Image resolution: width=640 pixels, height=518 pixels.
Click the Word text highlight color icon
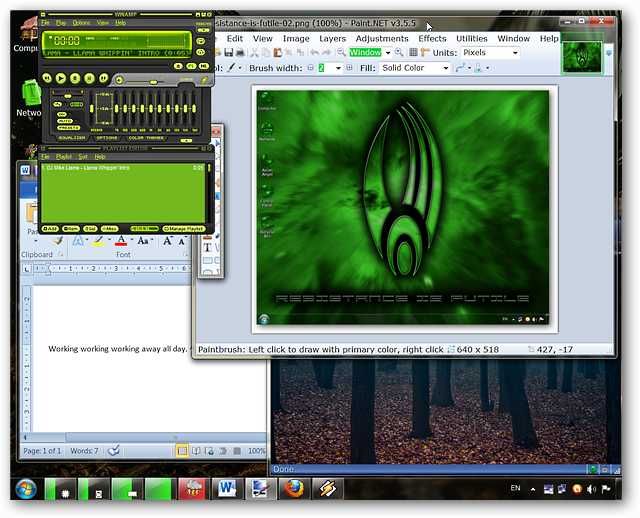click(98, 240)
